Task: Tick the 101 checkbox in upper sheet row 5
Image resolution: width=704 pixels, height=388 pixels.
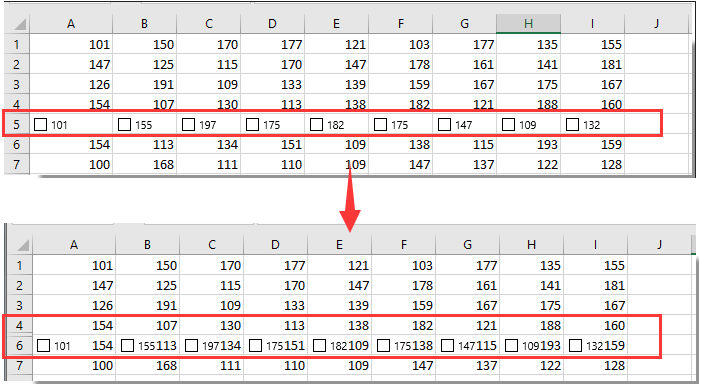Action: 40,124
